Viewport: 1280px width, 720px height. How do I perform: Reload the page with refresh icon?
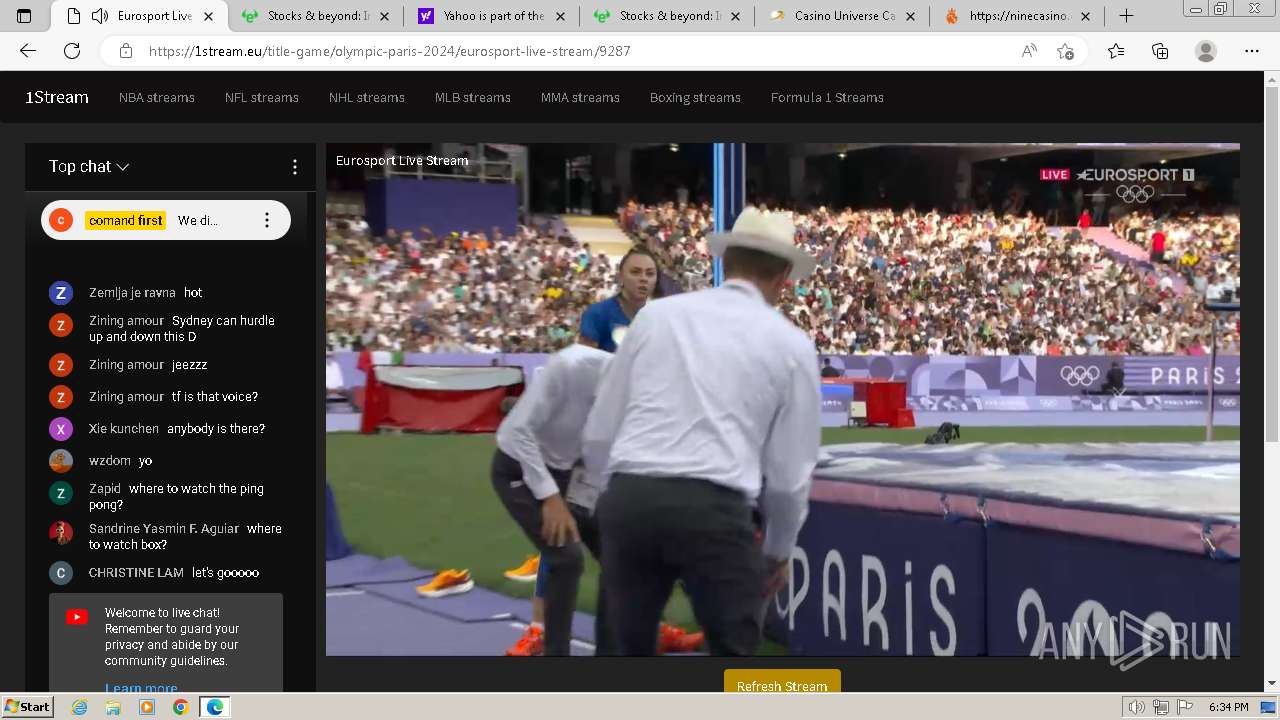pyautogui.click(x=72, y=51)
